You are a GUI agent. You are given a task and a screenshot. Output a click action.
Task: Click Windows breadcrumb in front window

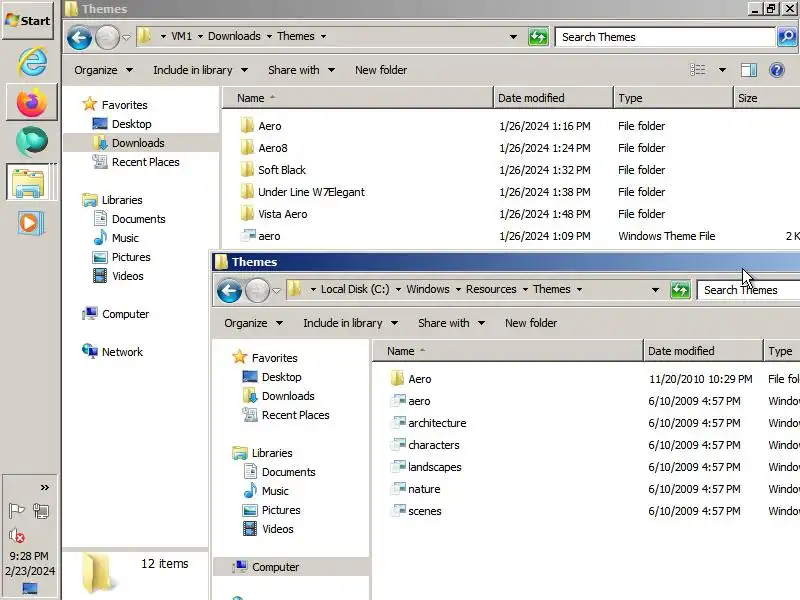(428, 289)
